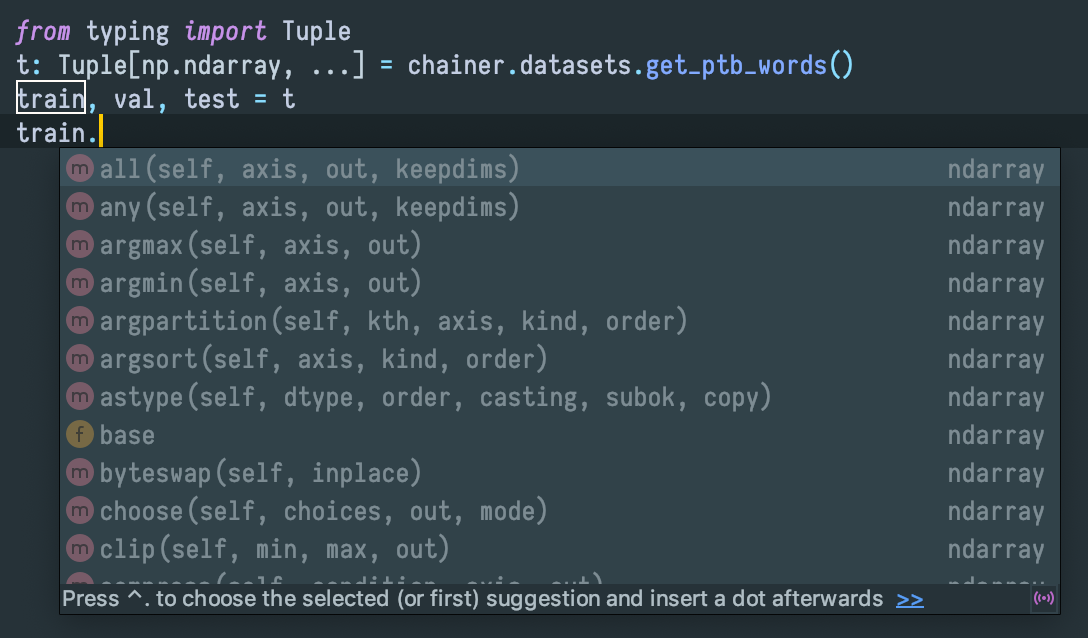
Task: Click the Tuple import name
Action: coord(316,31)
